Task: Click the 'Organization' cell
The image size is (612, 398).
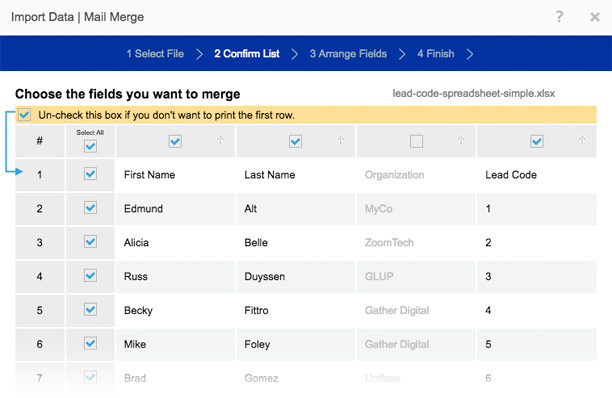Action: point(416,175)
